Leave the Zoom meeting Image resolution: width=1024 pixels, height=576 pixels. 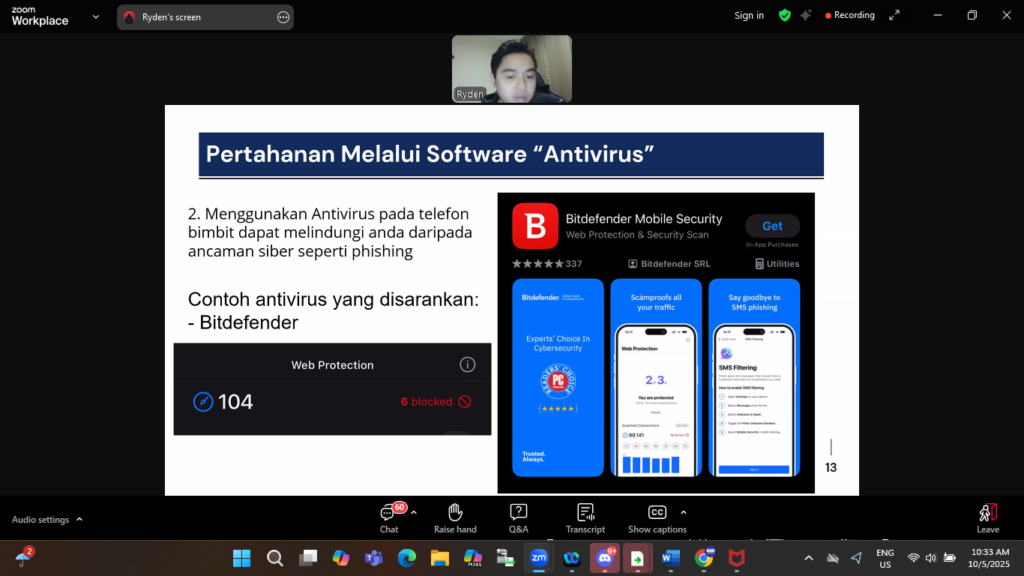(x=987, y=519)
